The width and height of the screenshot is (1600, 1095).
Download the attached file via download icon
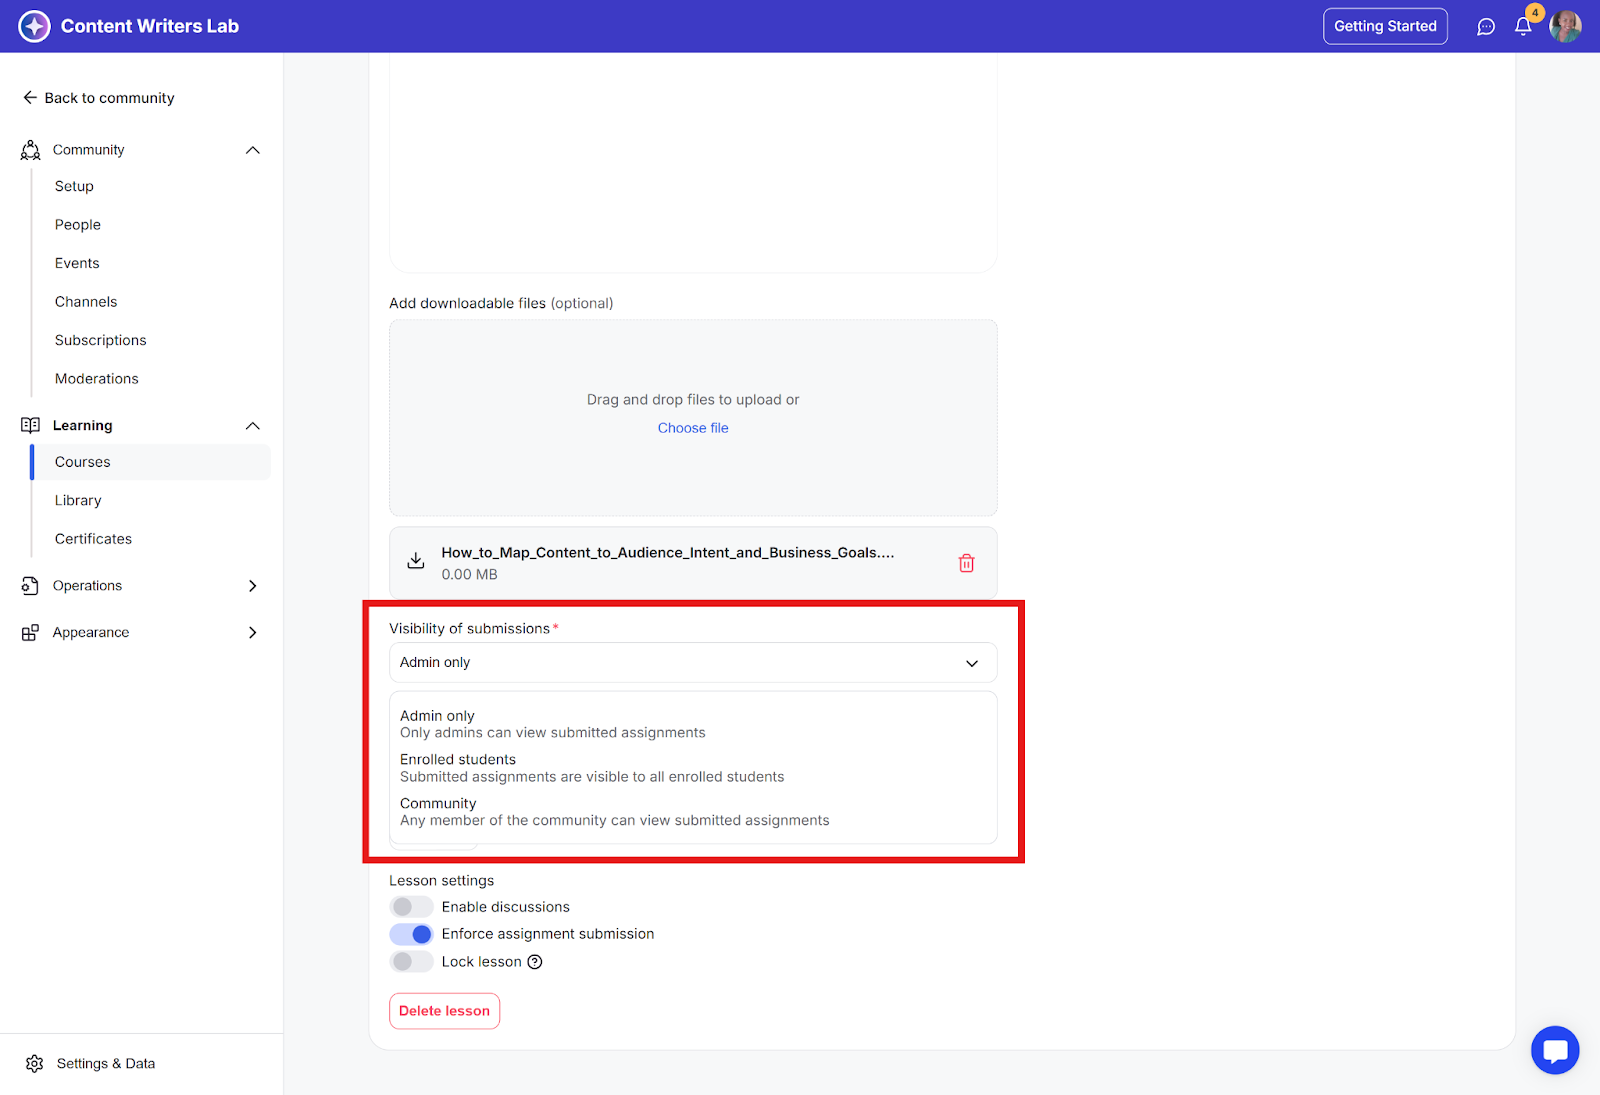[x=416, y=561]
